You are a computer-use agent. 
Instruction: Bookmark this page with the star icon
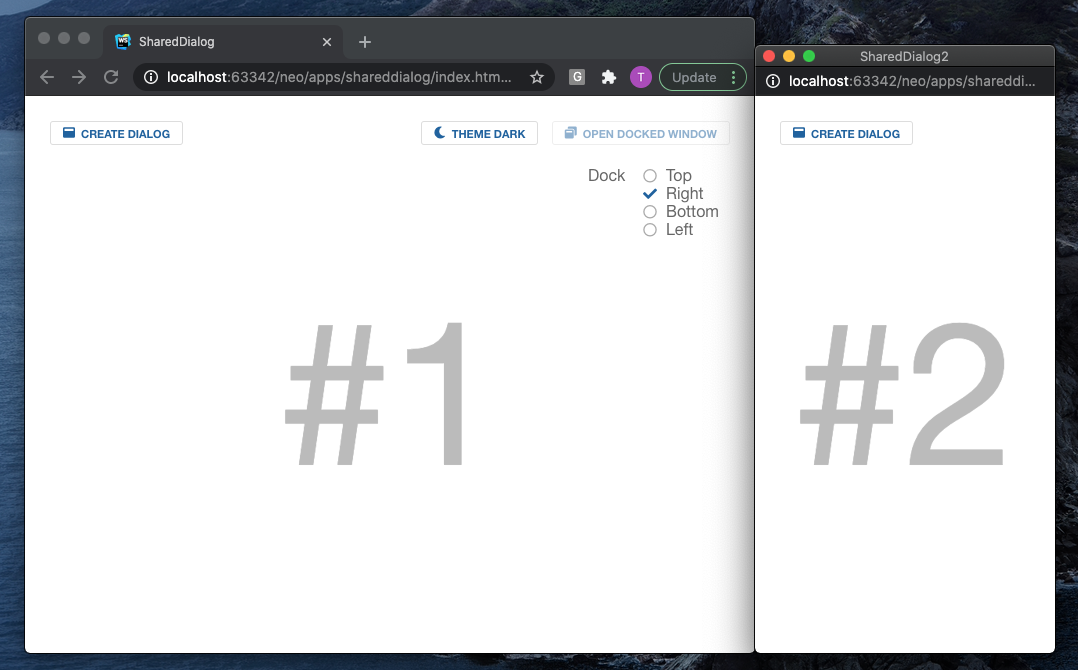pos(537,77)
